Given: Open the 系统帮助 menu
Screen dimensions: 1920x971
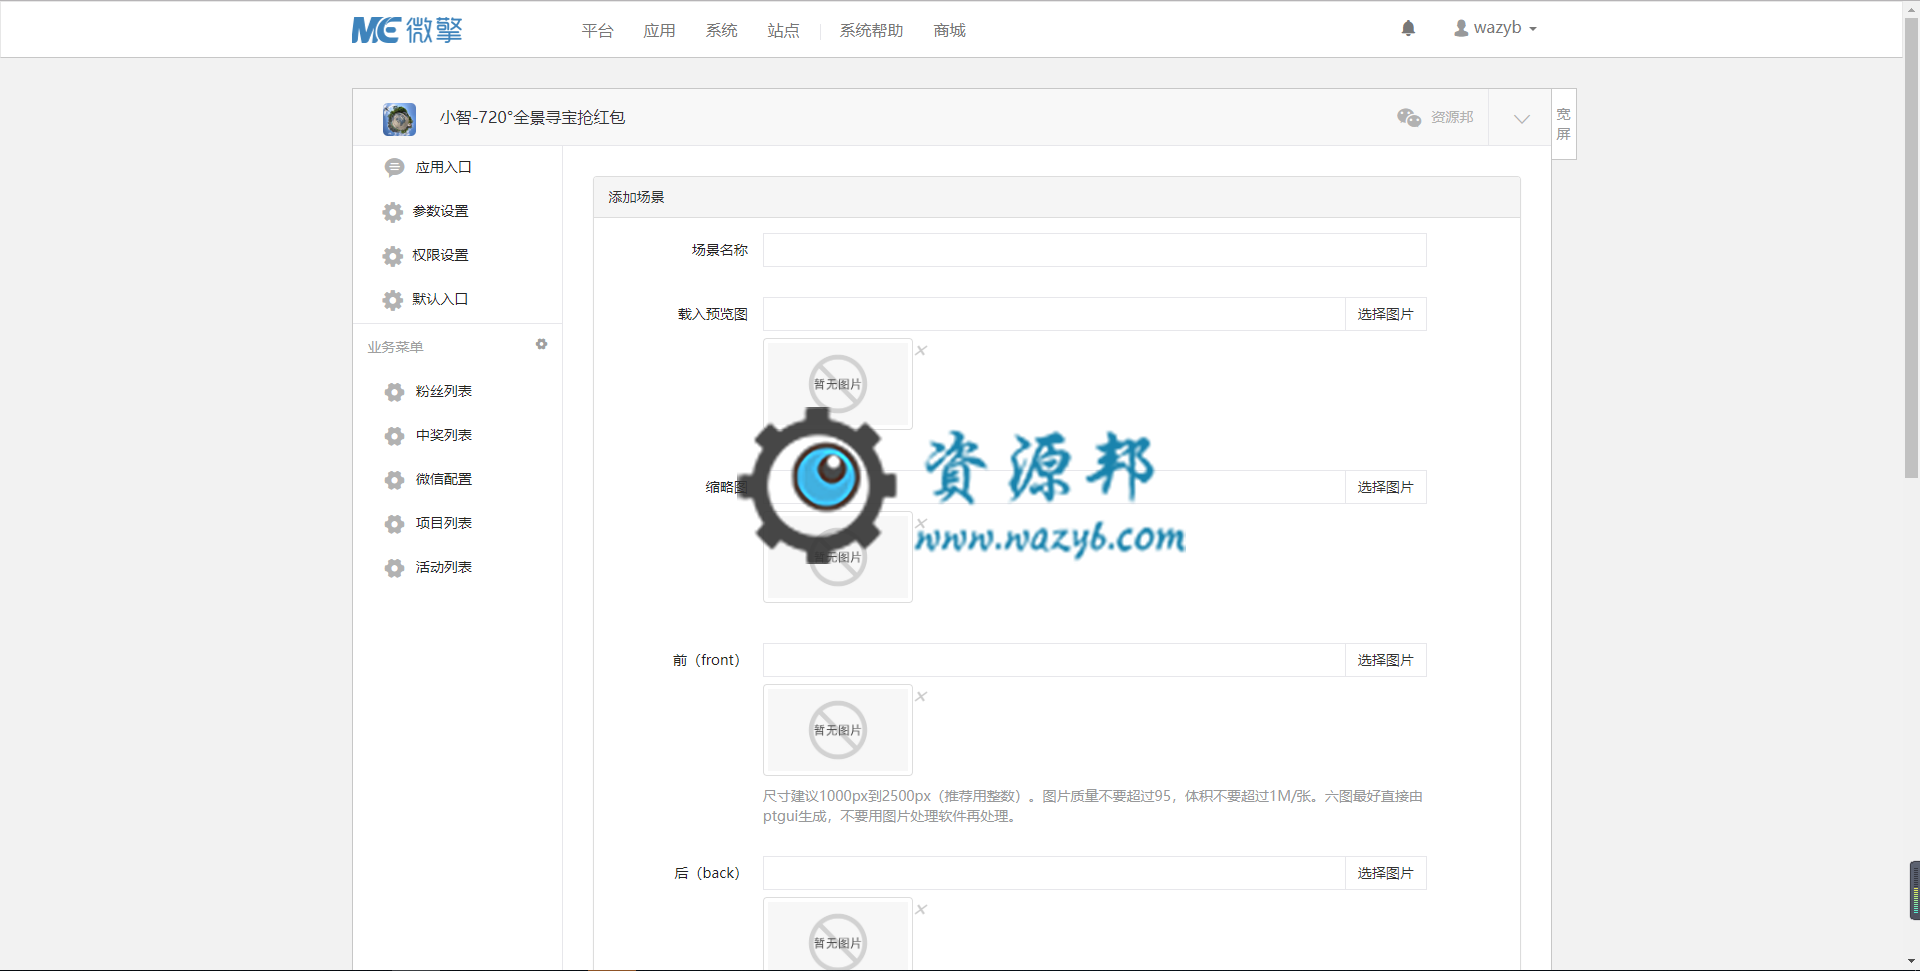Looking at the screenshot, I should (x=871, y=31).
